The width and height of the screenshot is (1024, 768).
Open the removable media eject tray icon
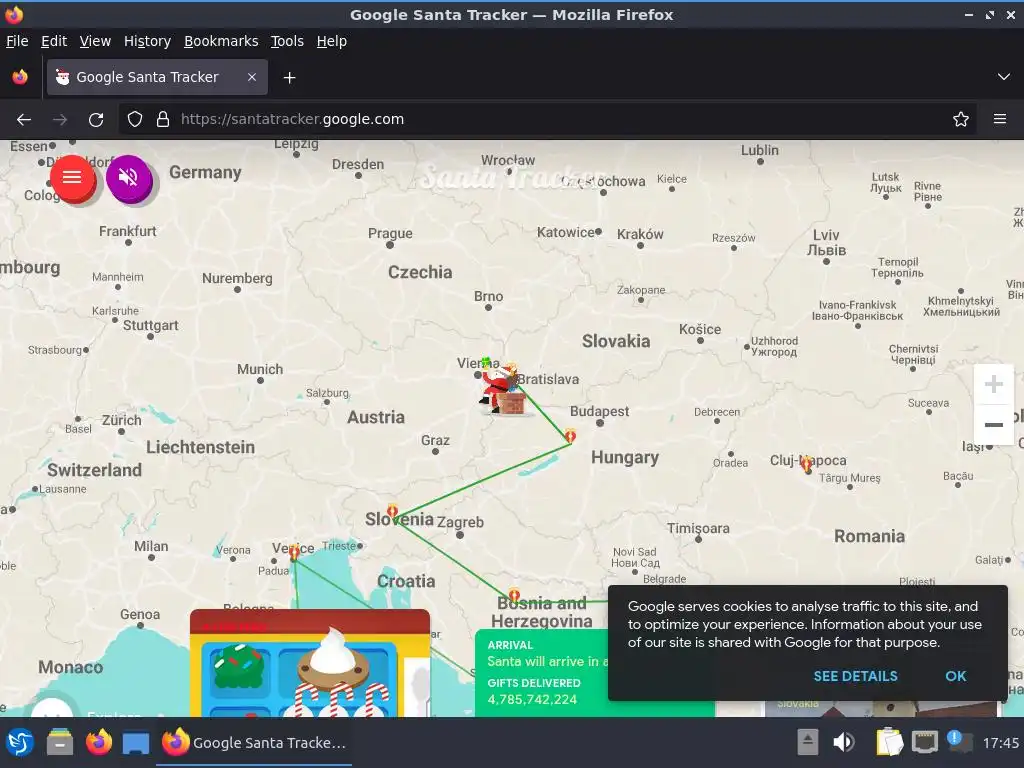point(807,743)
